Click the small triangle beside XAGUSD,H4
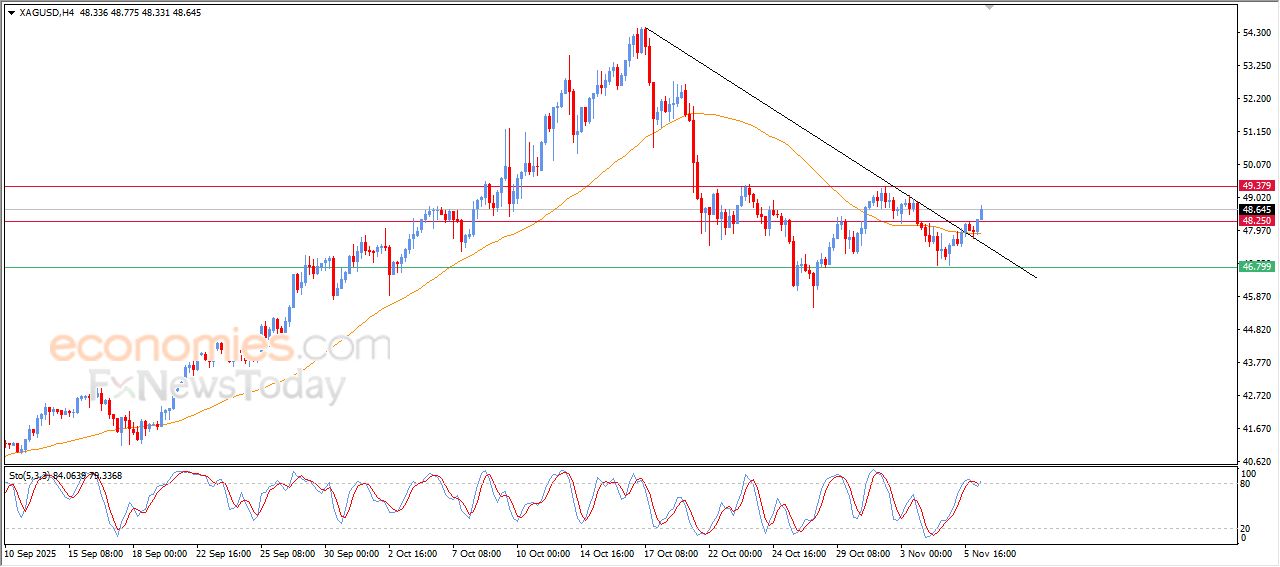 (x=11, y=13)
